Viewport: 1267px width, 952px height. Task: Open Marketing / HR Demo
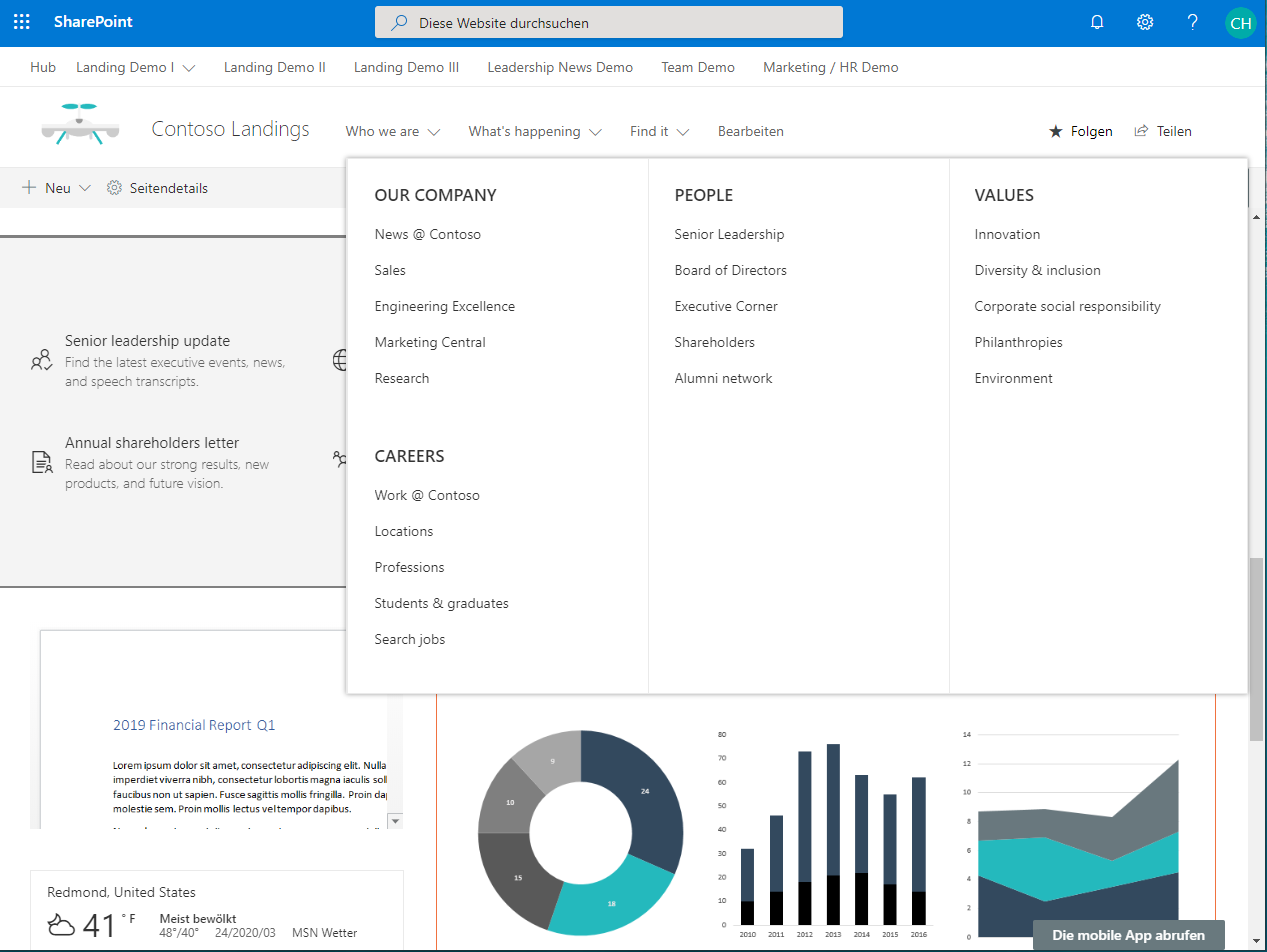pos(831,67)
